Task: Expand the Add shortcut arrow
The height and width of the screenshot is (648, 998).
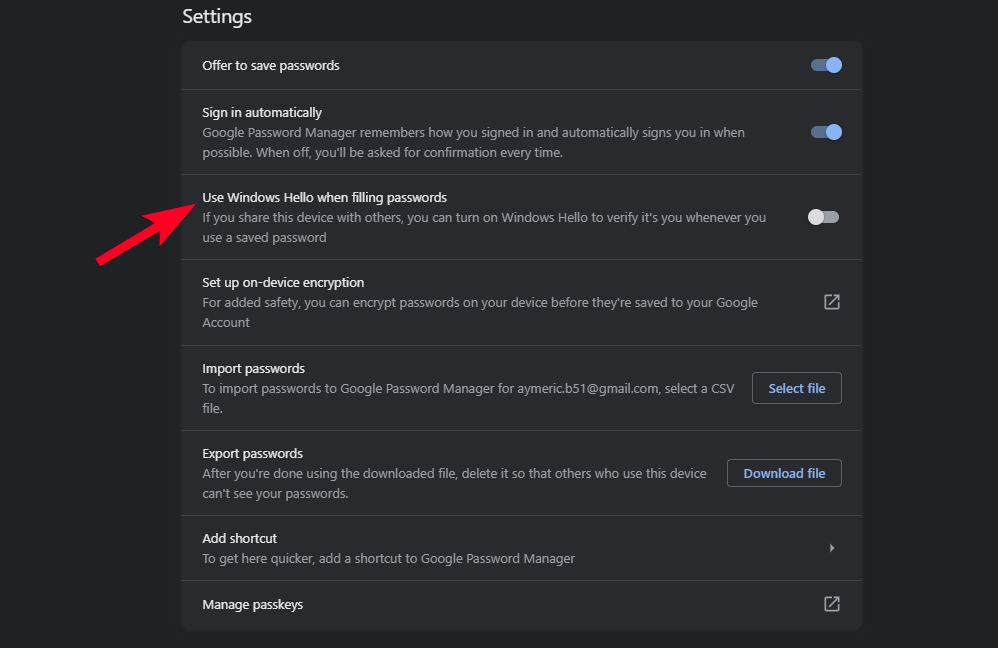Action: (x=832, y=548)
